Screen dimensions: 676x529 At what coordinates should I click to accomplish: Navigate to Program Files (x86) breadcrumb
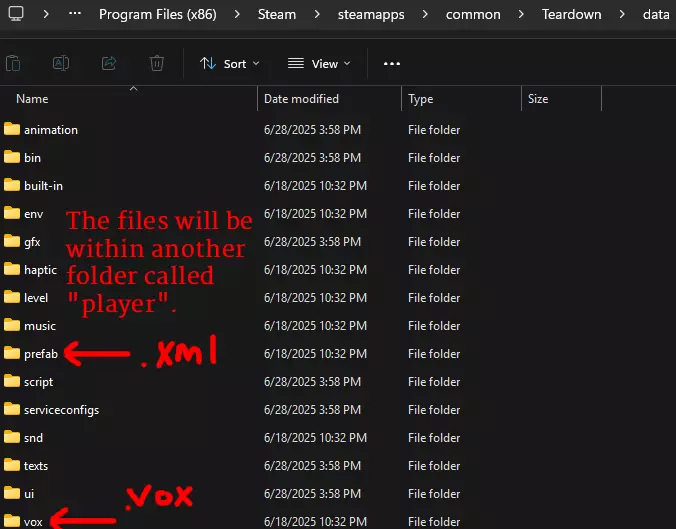[x=158, y=14]
